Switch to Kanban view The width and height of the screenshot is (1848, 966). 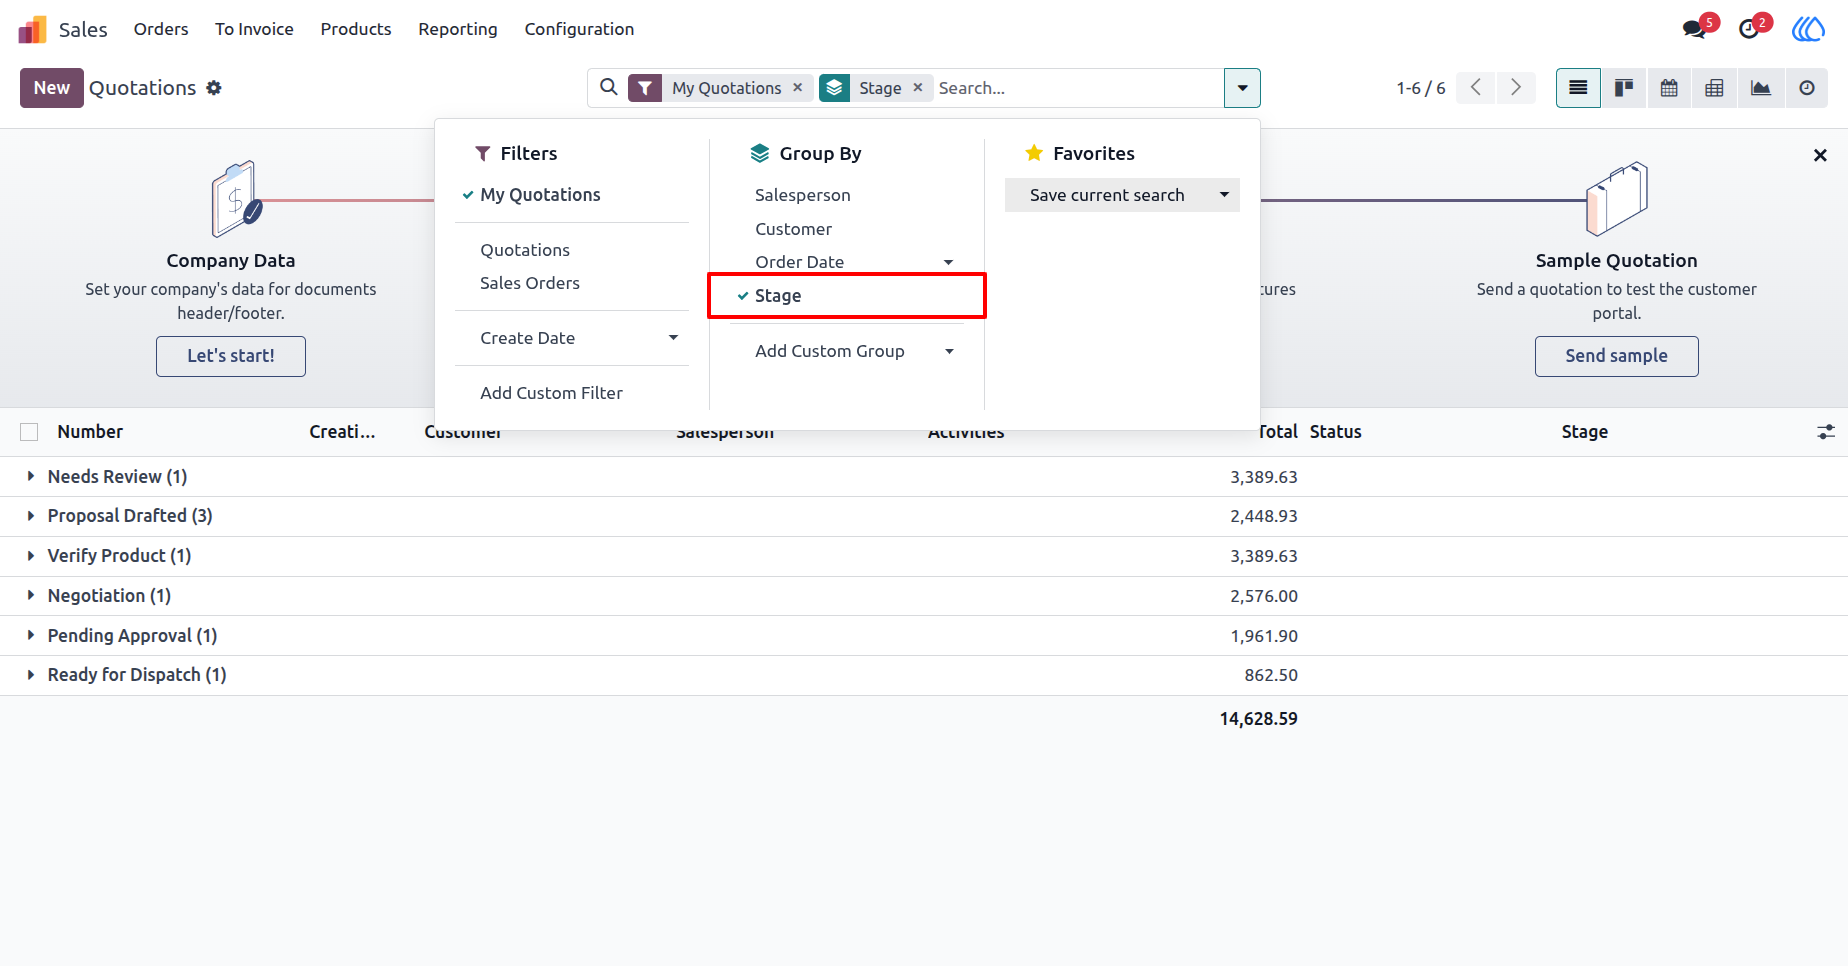click(x=1624, y=88)
